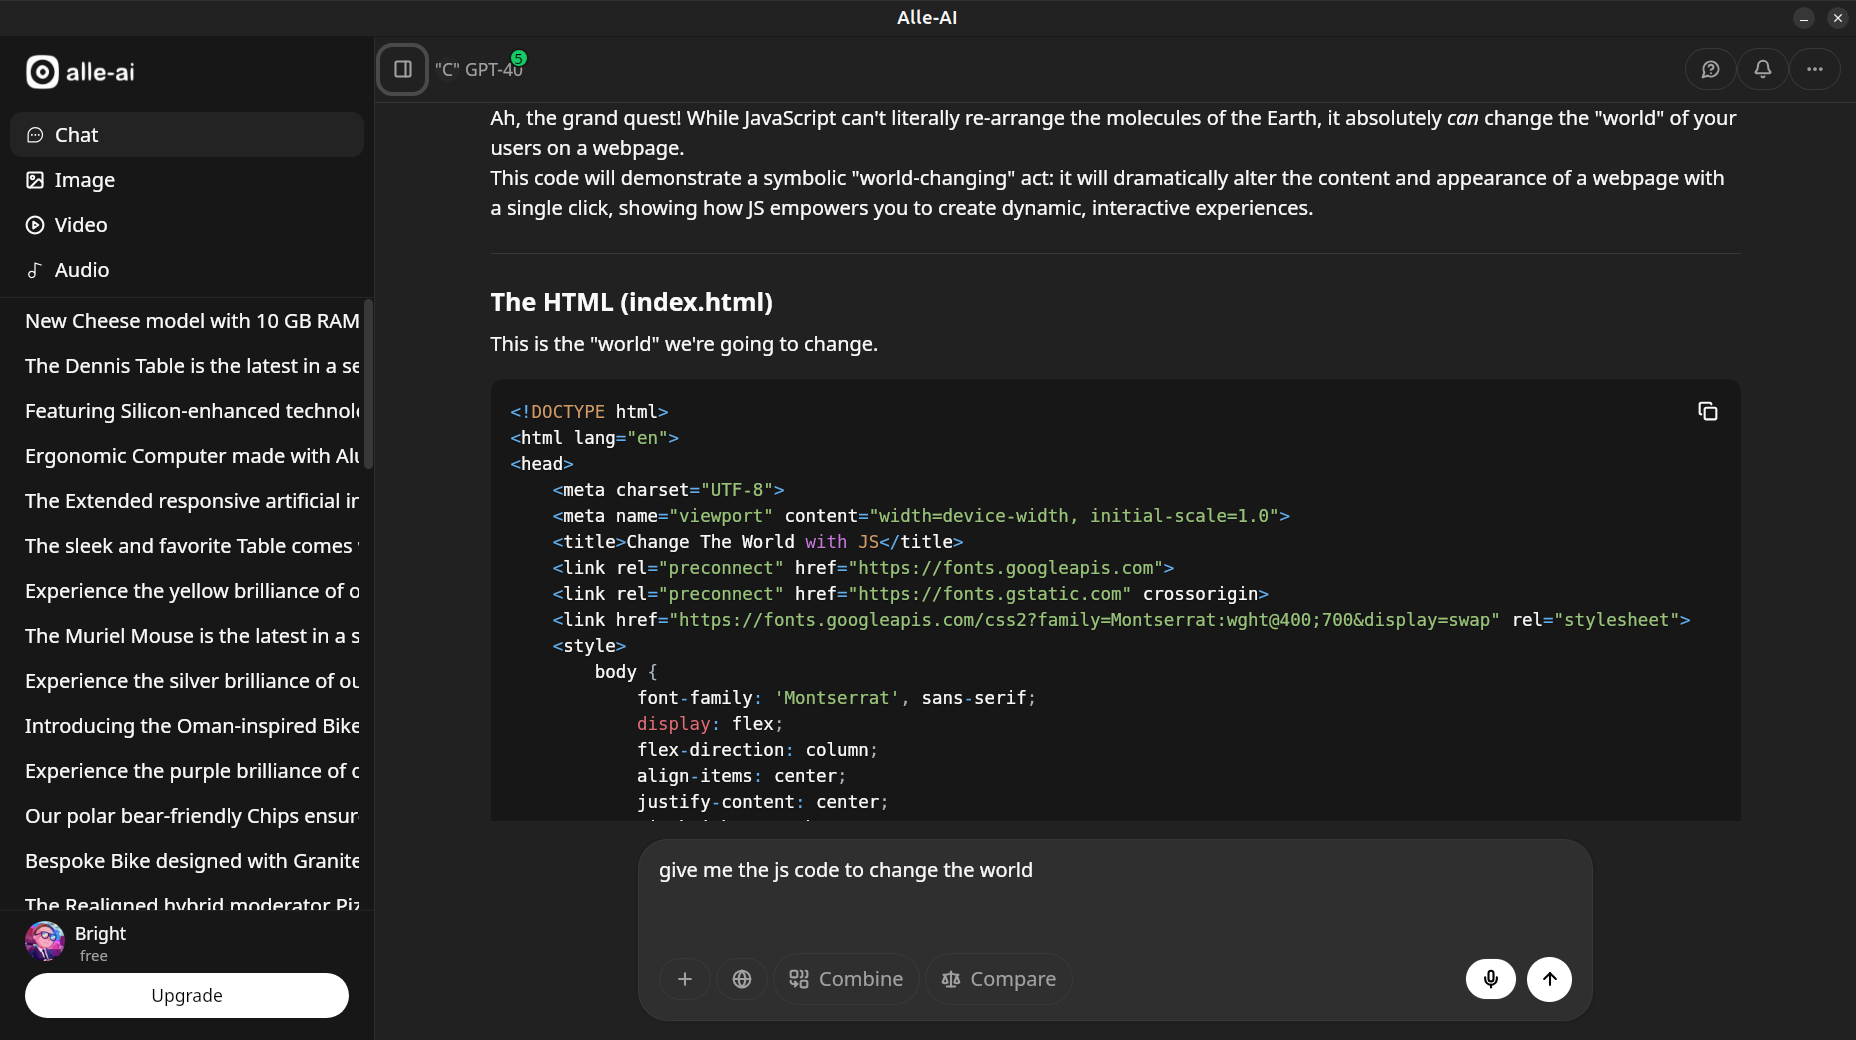Open the help chat bubble icon

click(x=1710, y=69)
